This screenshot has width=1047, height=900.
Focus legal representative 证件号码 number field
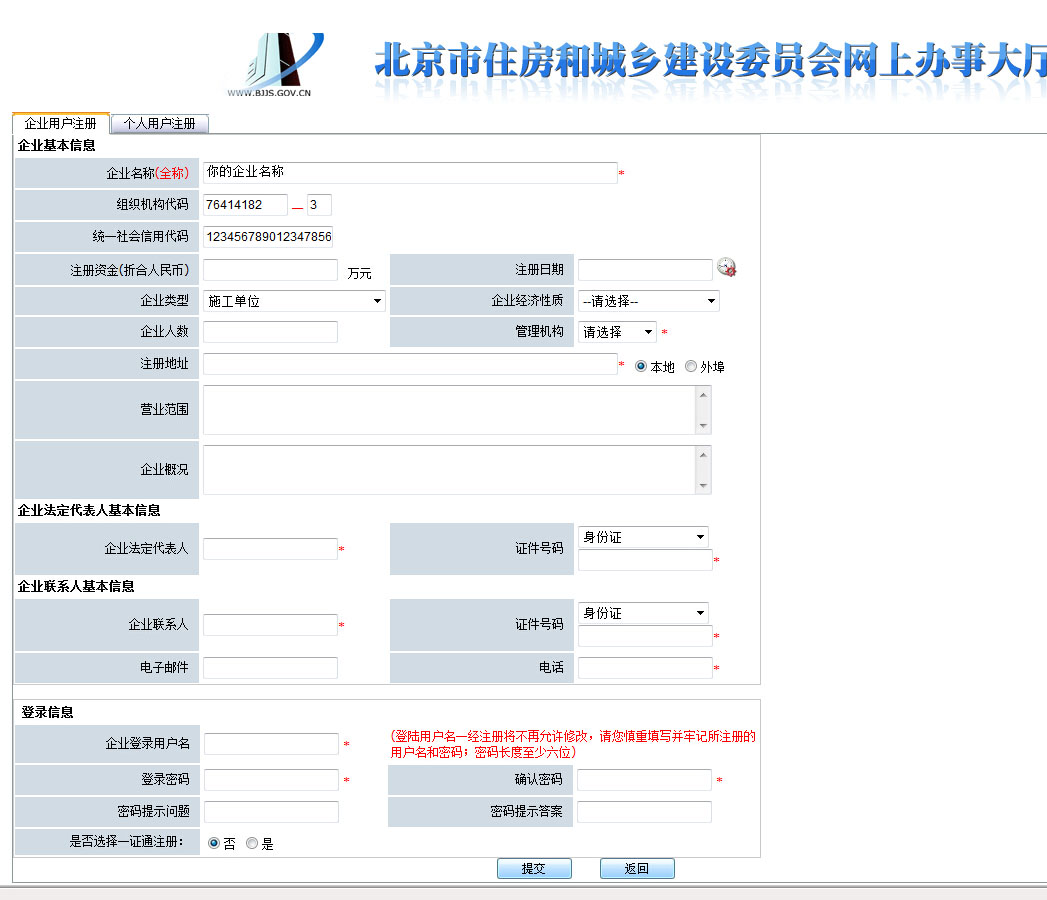(645, 560)
